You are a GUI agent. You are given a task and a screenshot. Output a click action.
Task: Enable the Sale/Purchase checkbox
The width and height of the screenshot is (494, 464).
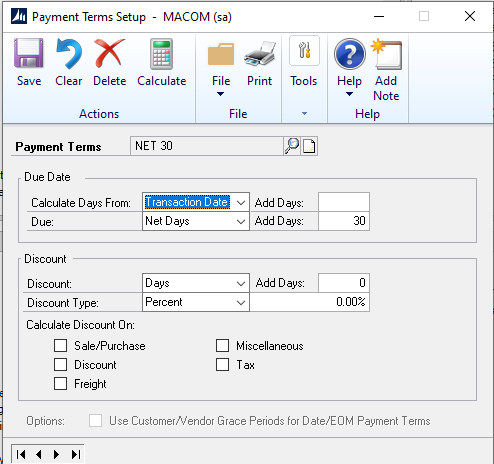(60, 346)
